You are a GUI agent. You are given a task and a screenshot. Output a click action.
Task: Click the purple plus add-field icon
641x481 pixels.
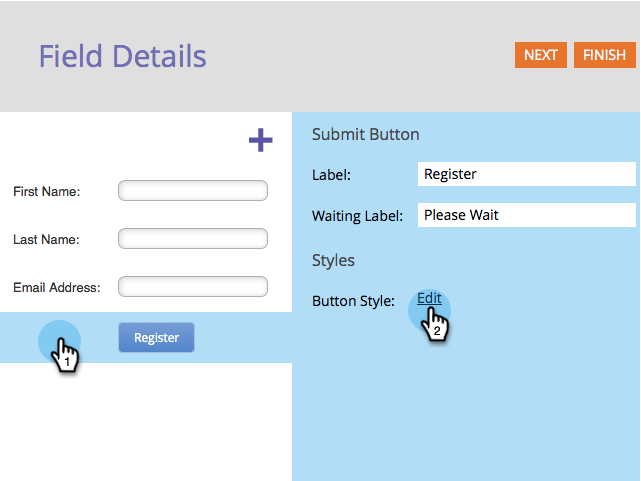coord(260,140)
